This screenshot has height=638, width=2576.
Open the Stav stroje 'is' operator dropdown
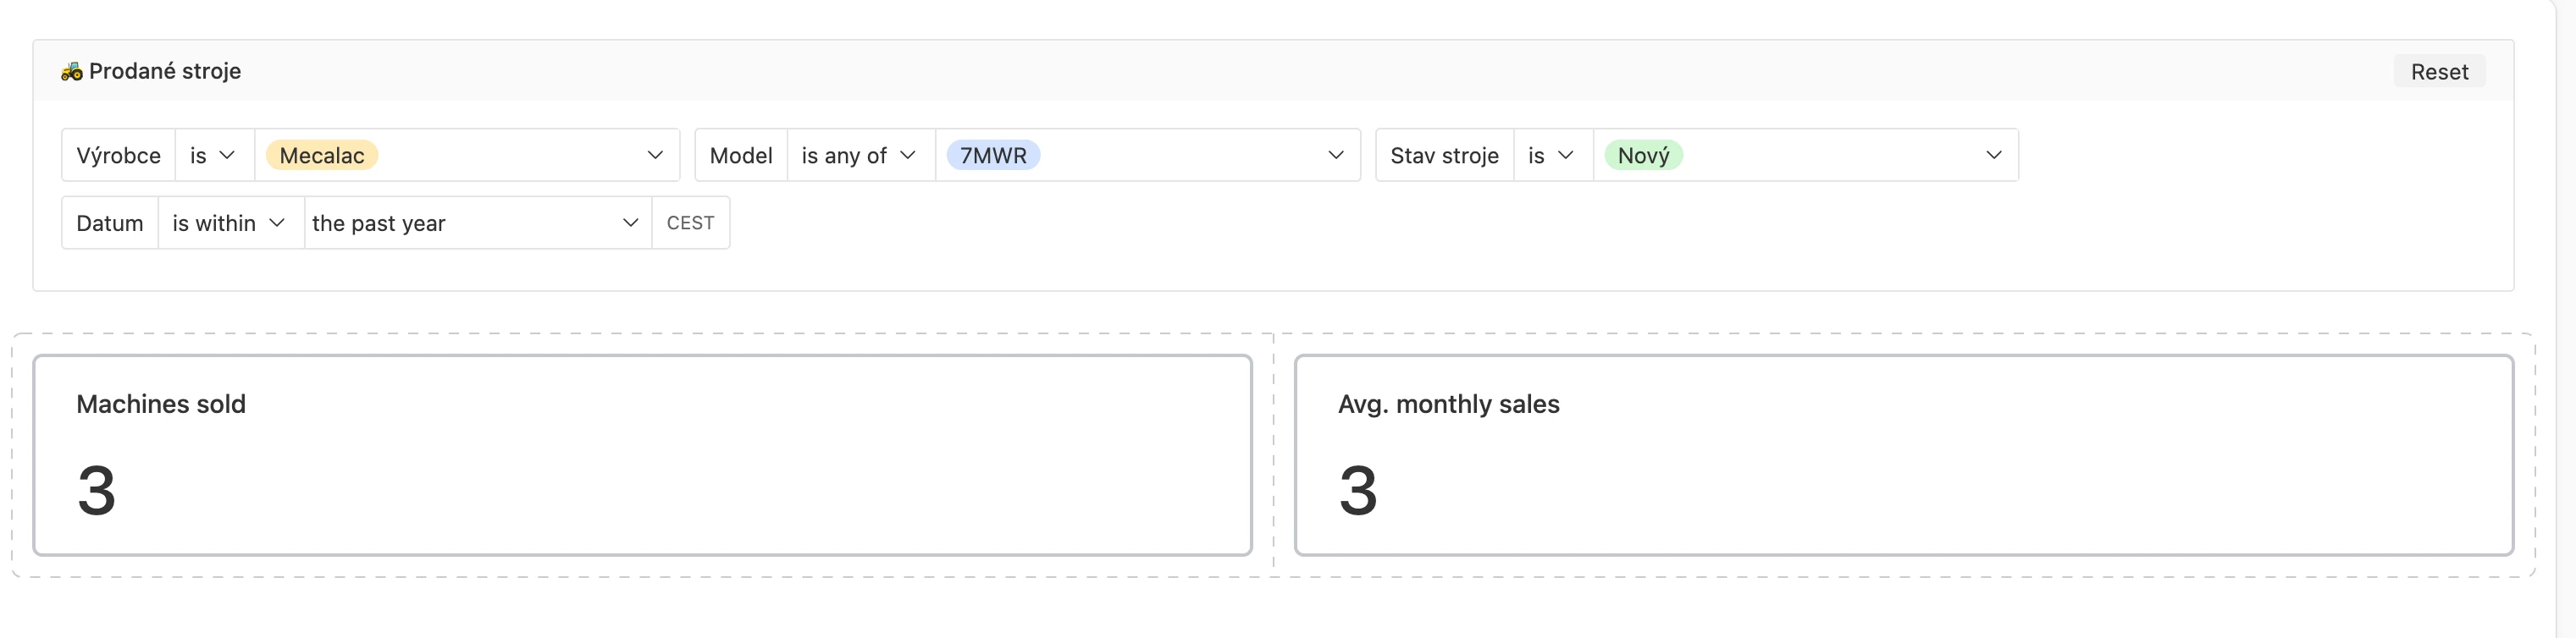tap(1551, 156)
